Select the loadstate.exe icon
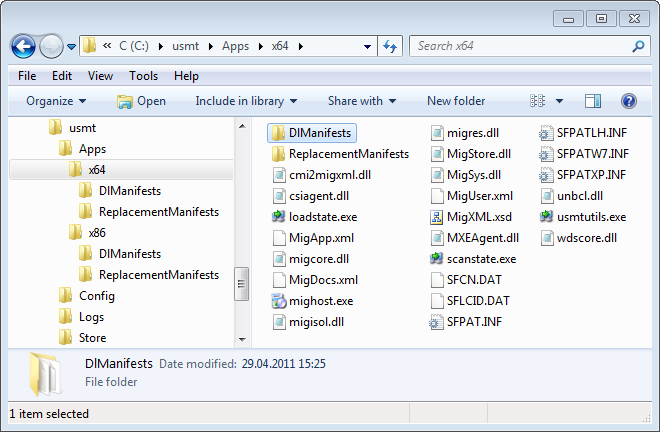 [x=278, y=216]
